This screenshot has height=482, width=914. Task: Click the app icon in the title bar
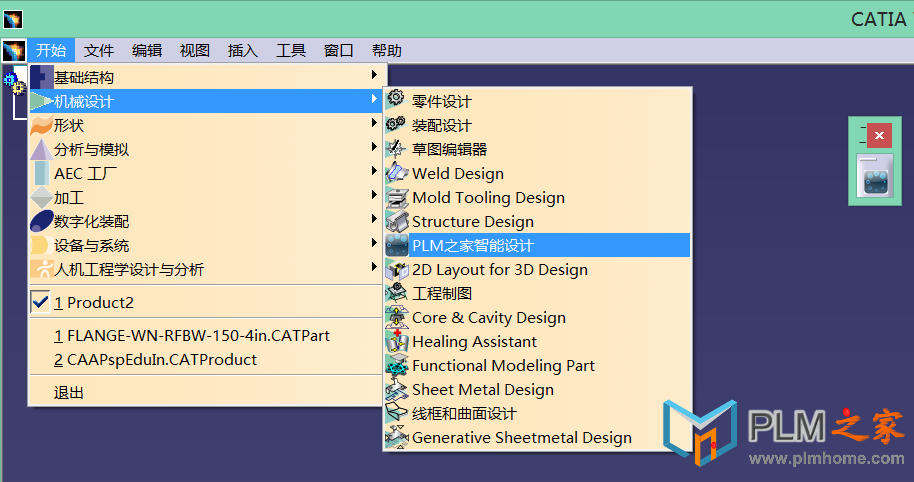click(13, 19)
